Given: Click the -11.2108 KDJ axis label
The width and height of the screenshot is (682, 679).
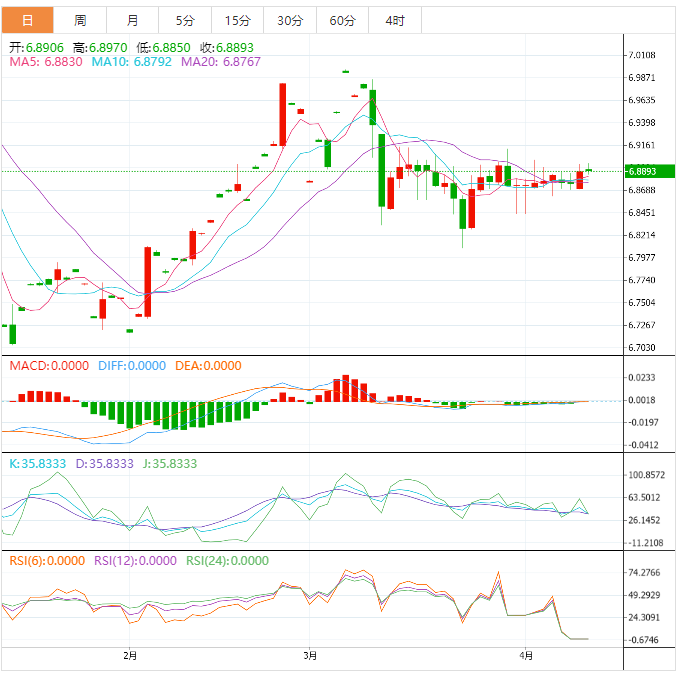Looking at the screenshot, I should point(646,543).
